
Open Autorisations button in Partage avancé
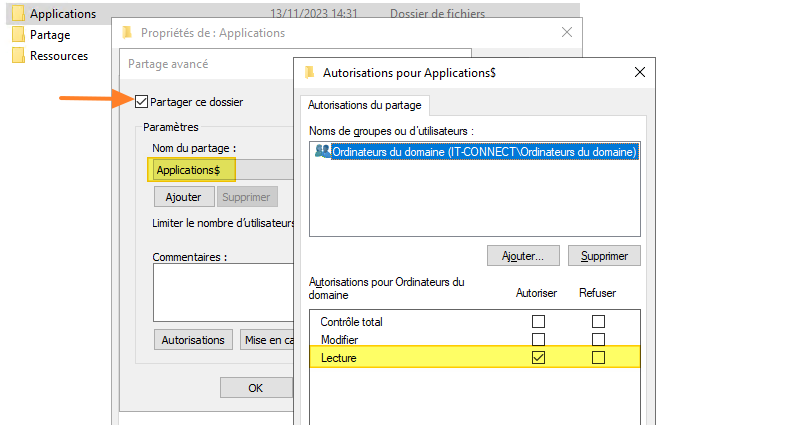193,340
